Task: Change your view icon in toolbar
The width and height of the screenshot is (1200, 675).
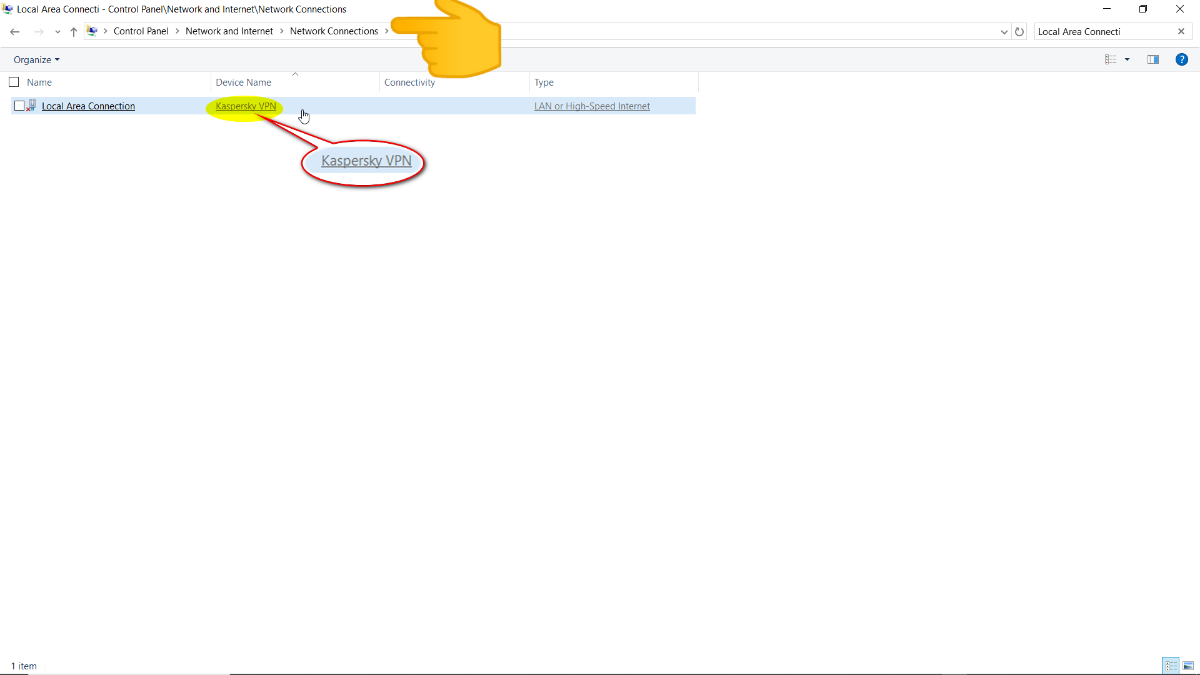Action: 1110,60
